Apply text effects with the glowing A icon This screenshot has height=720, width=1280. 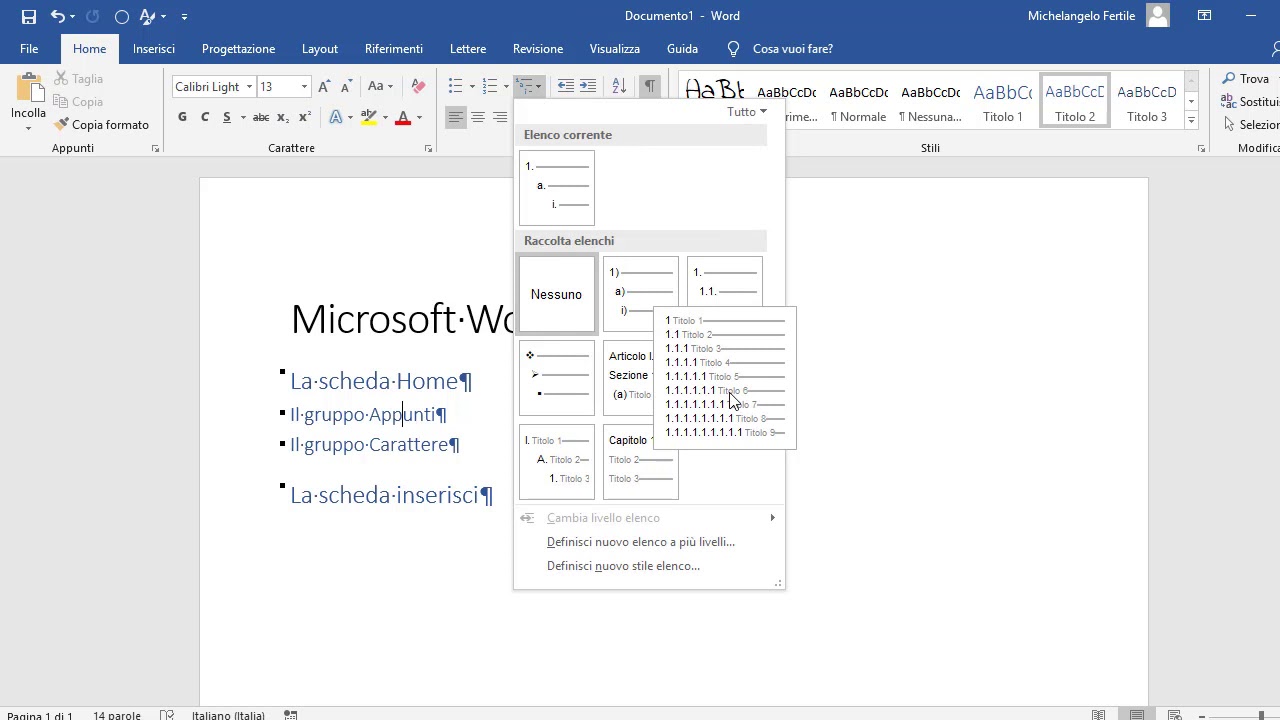click(x=335, y=117)
